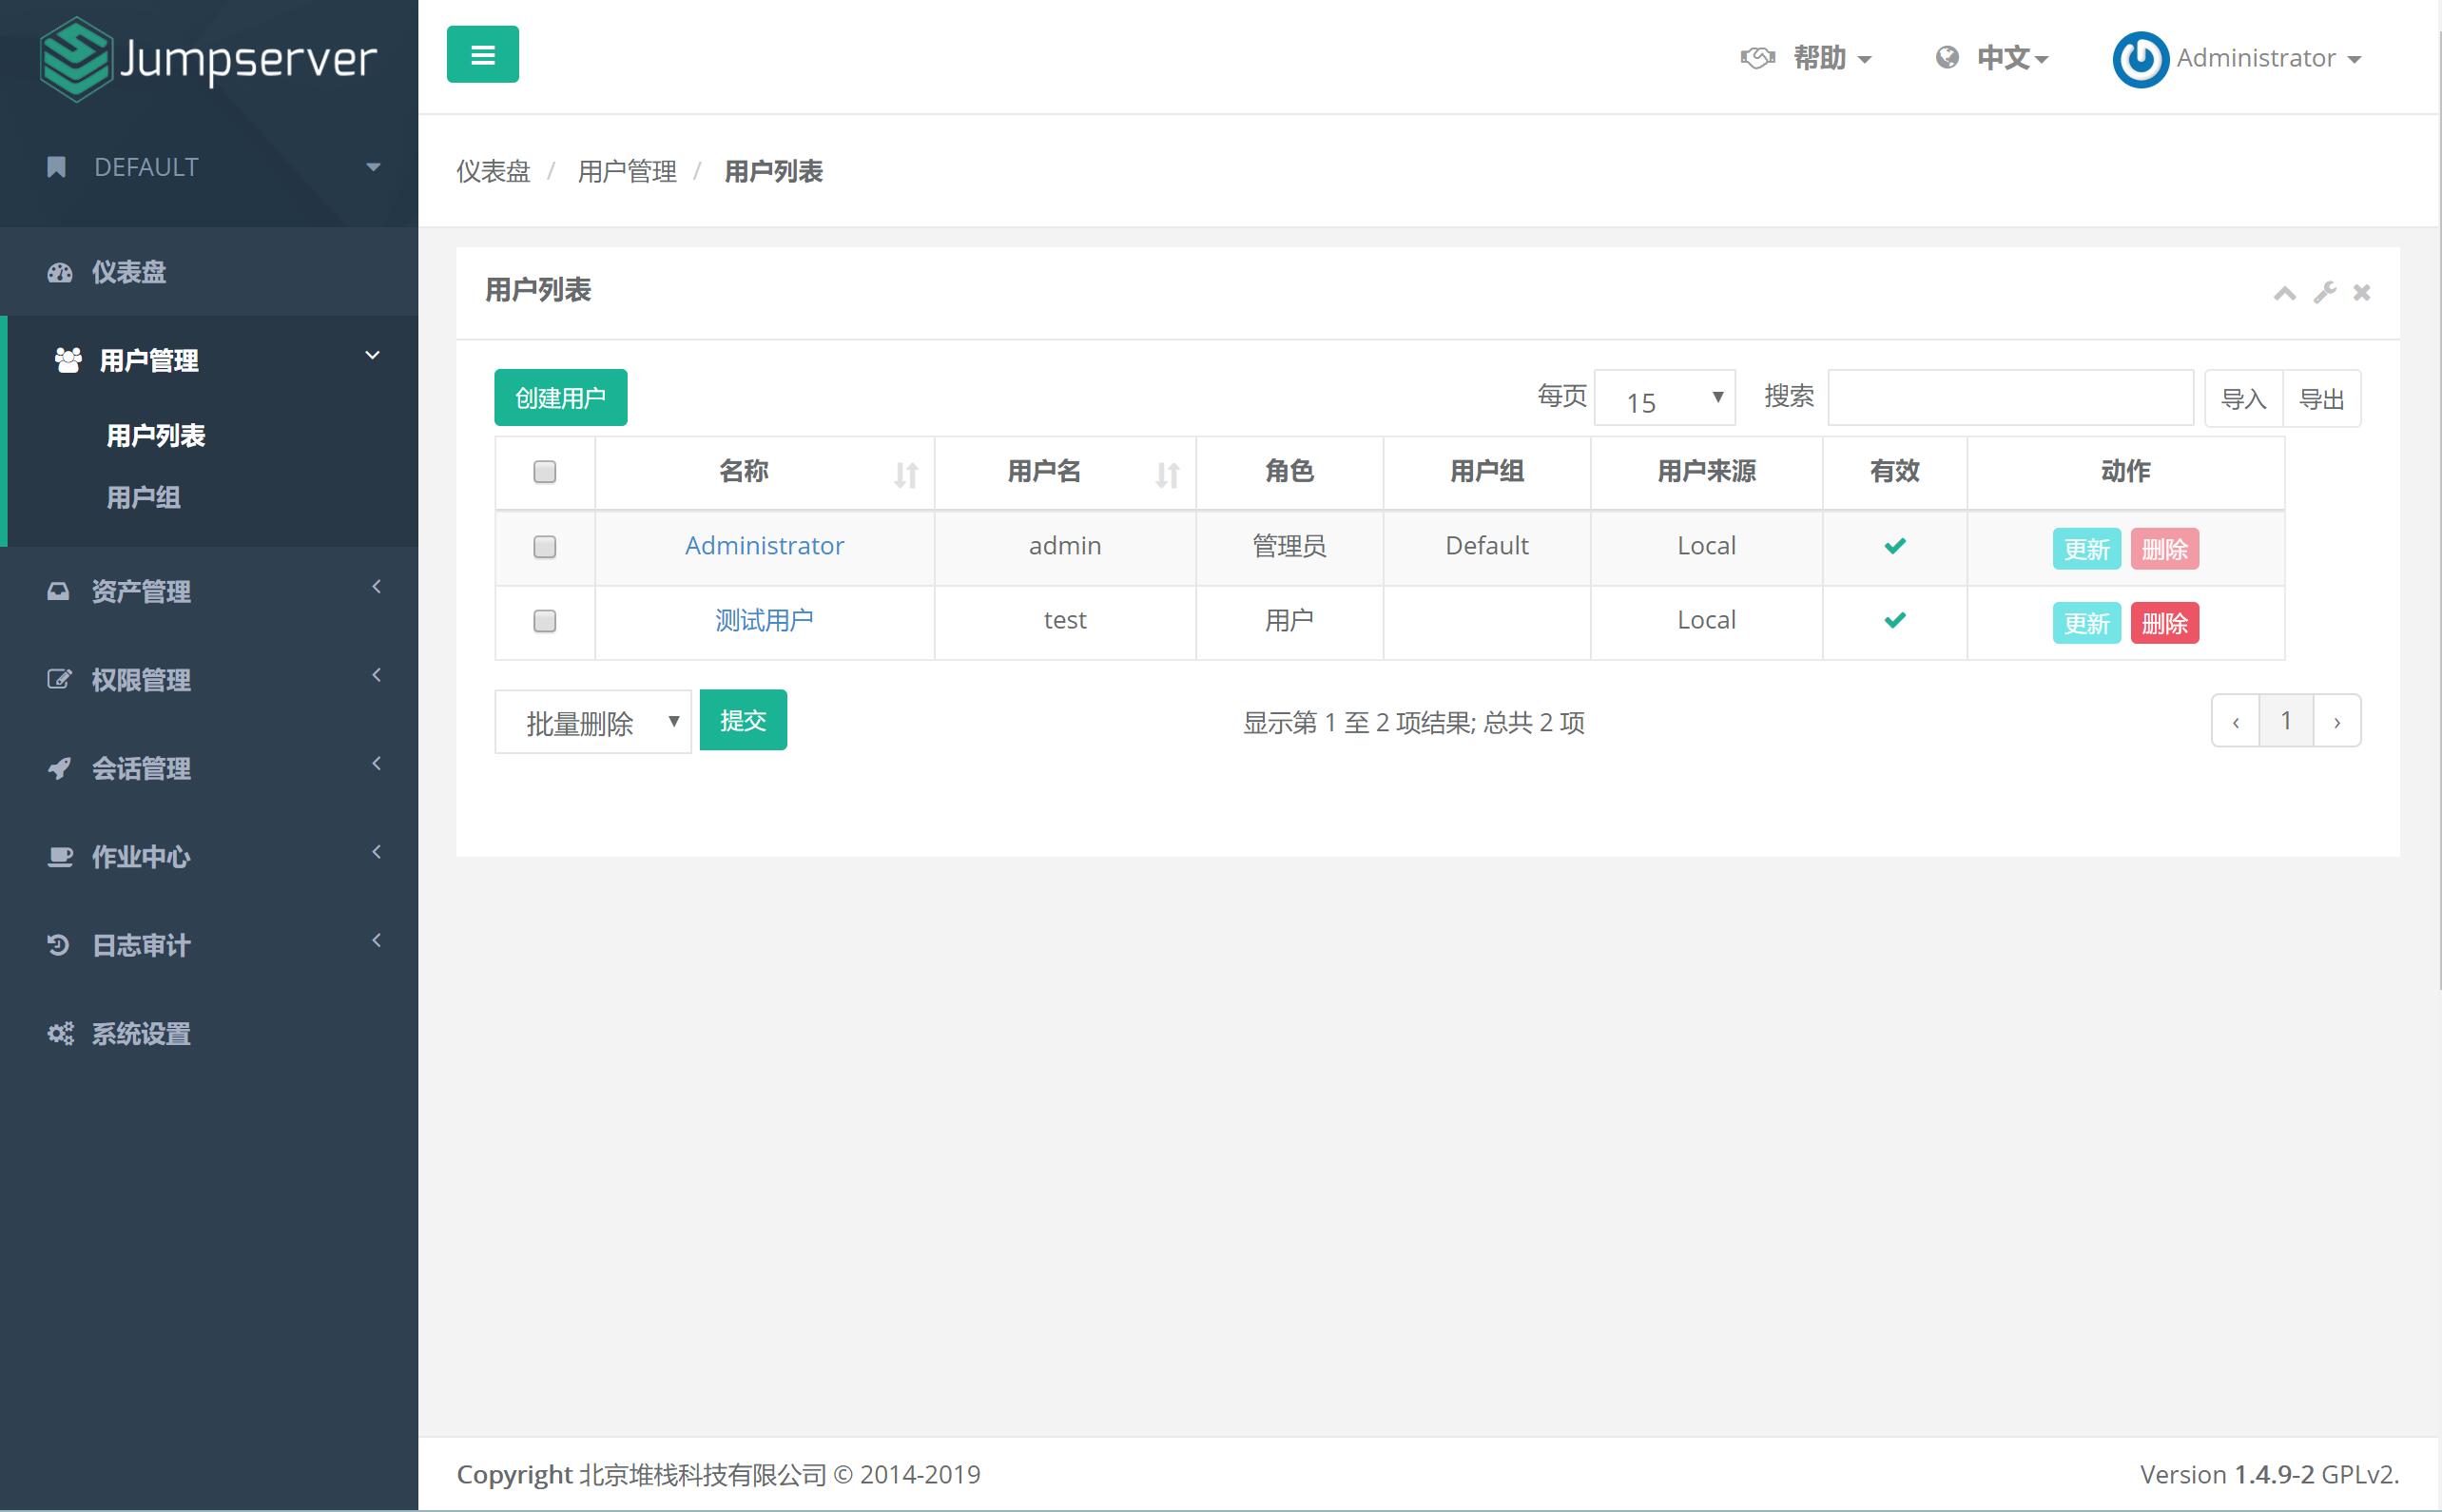Open the 每页 page size dropdown

pos(1665,398)
